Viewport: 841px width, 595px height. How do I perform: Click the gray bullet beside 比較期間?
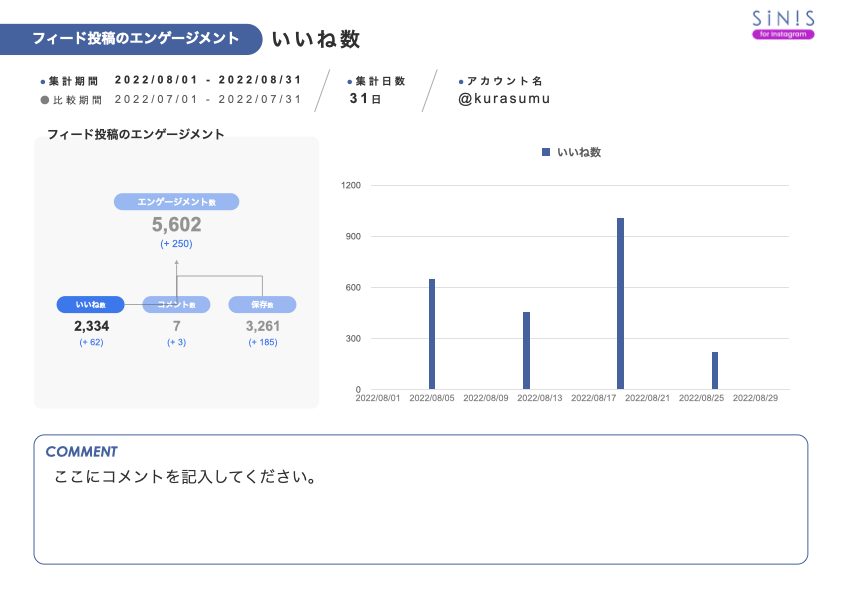tap(41, 99)
